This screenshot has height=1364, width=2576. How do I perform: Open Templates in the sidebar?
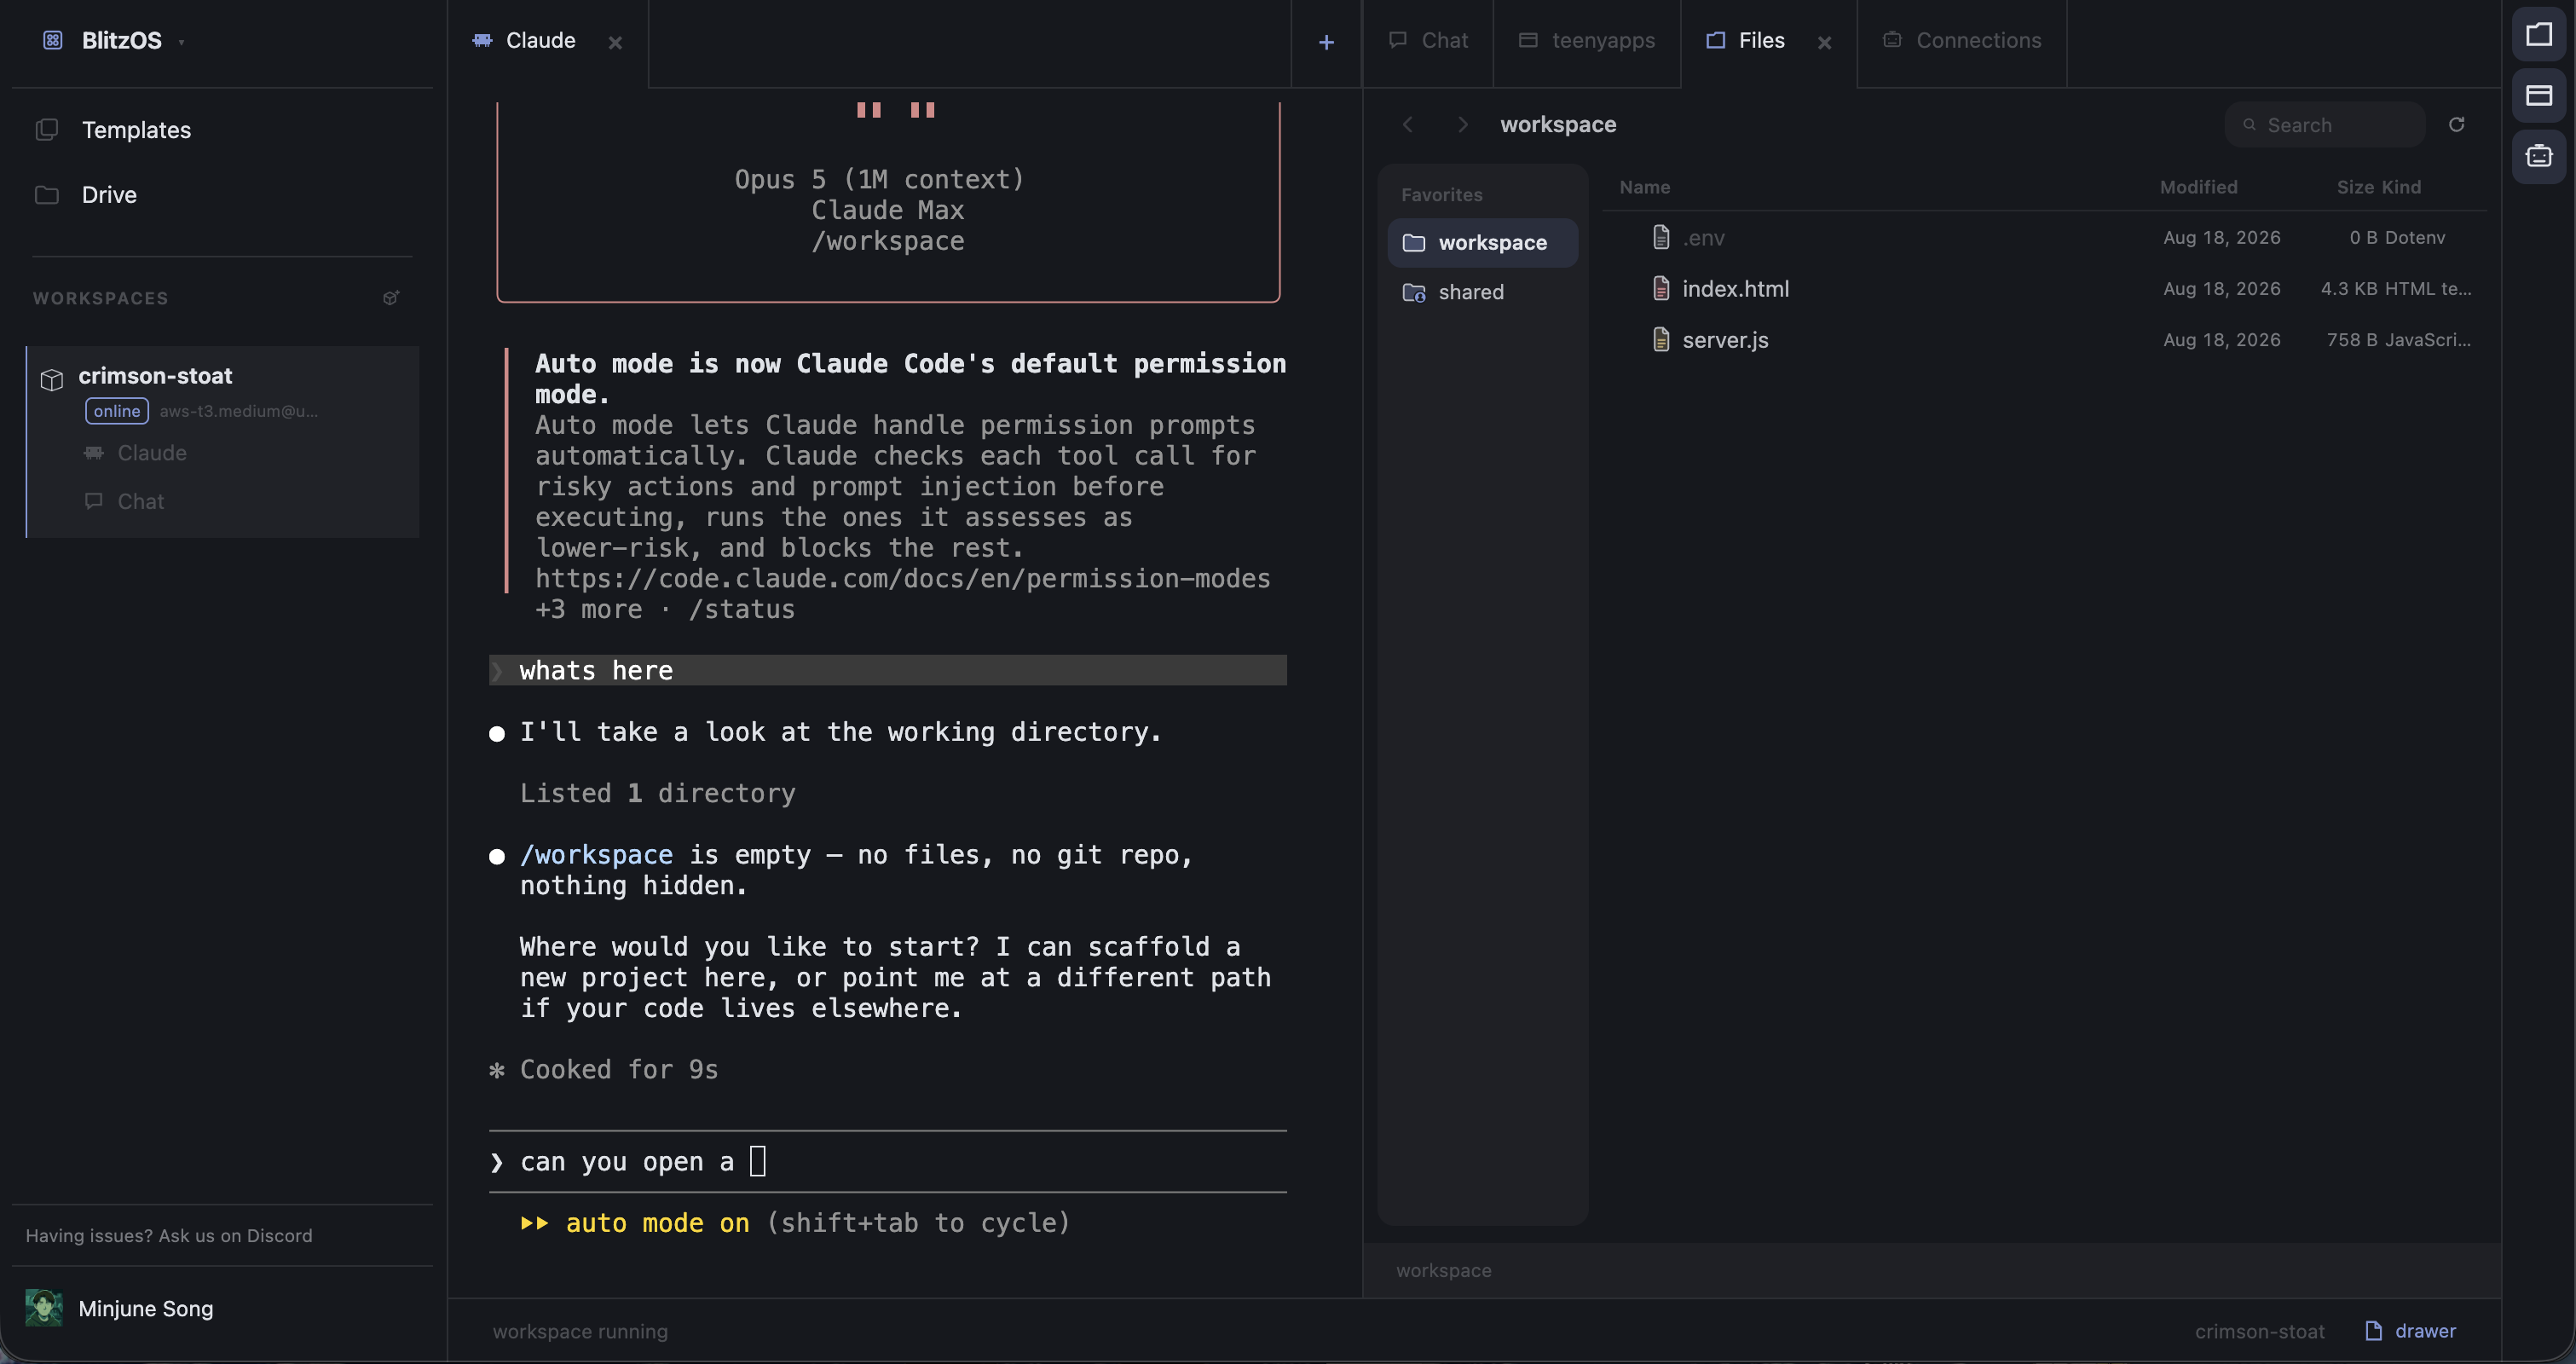[136, 130]
